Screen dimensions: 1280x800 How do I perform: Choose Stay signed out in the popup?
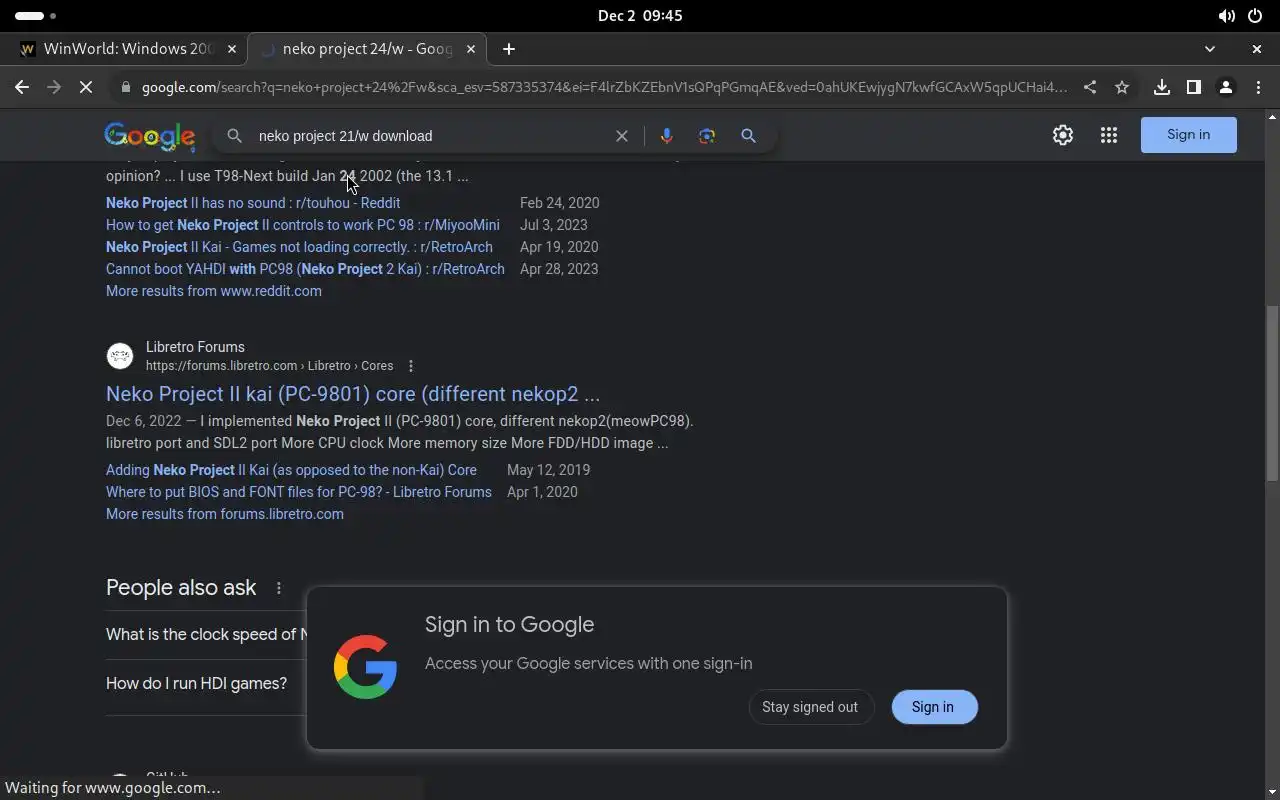[810, 707]
